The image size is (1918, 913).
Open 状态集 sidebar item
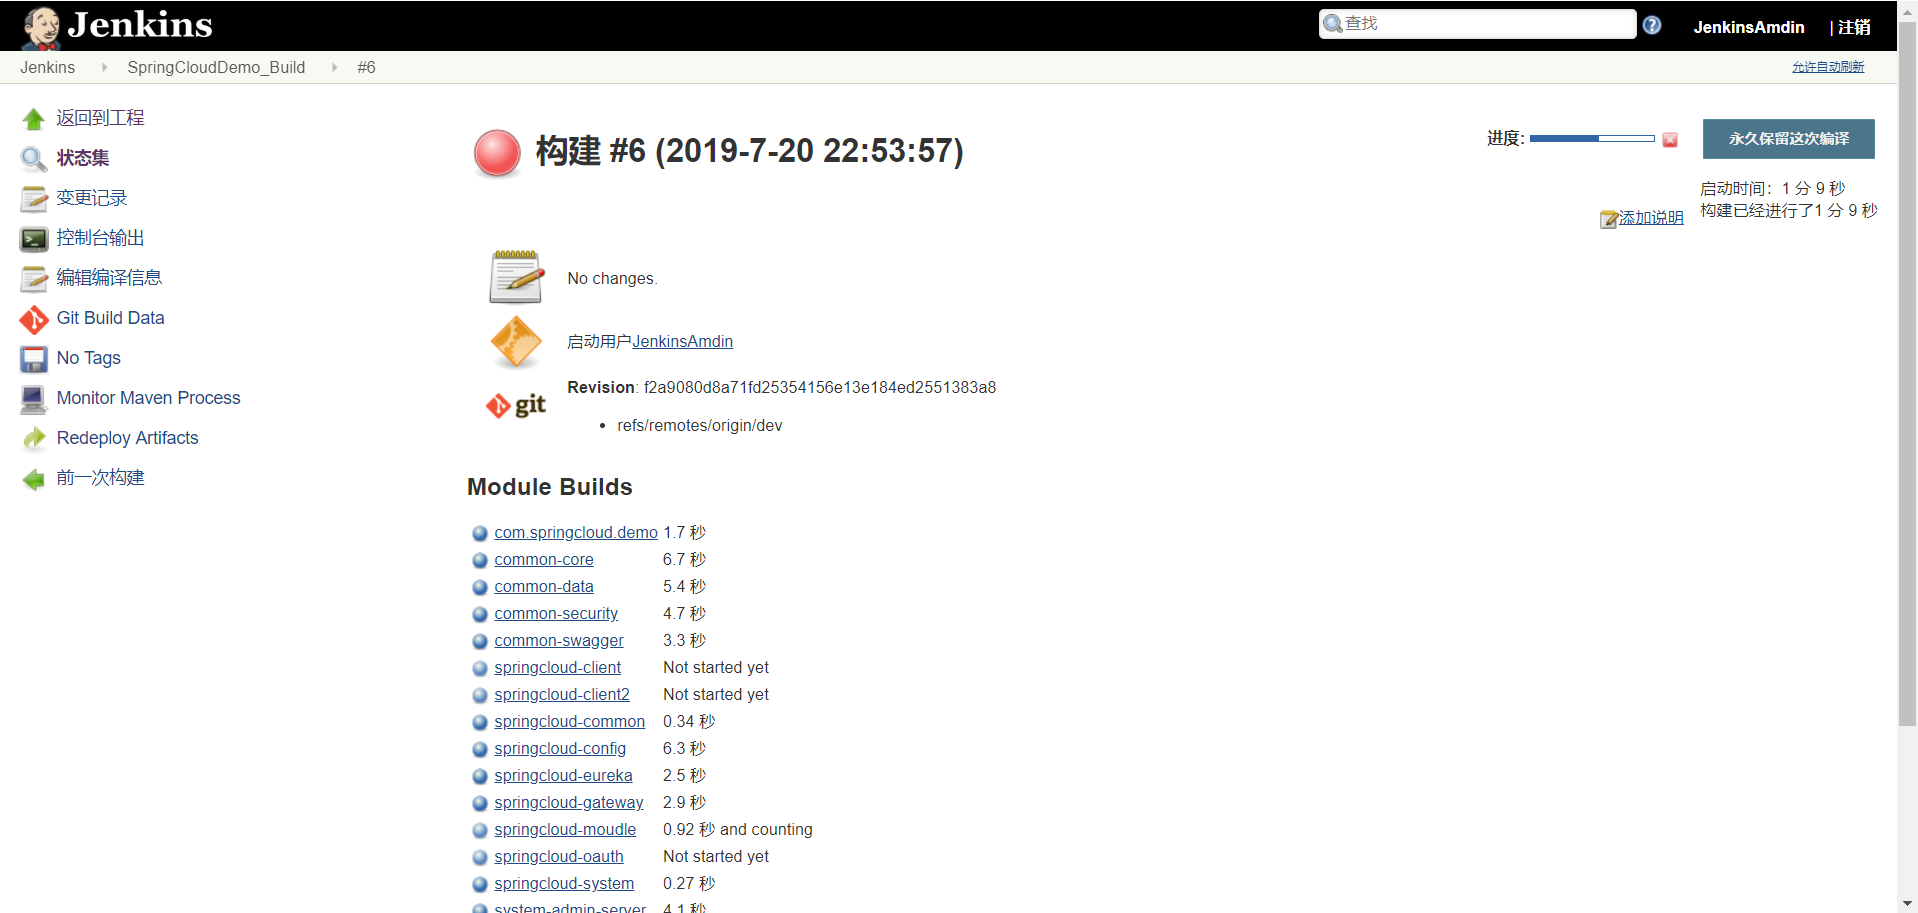[x=83, y=158]
